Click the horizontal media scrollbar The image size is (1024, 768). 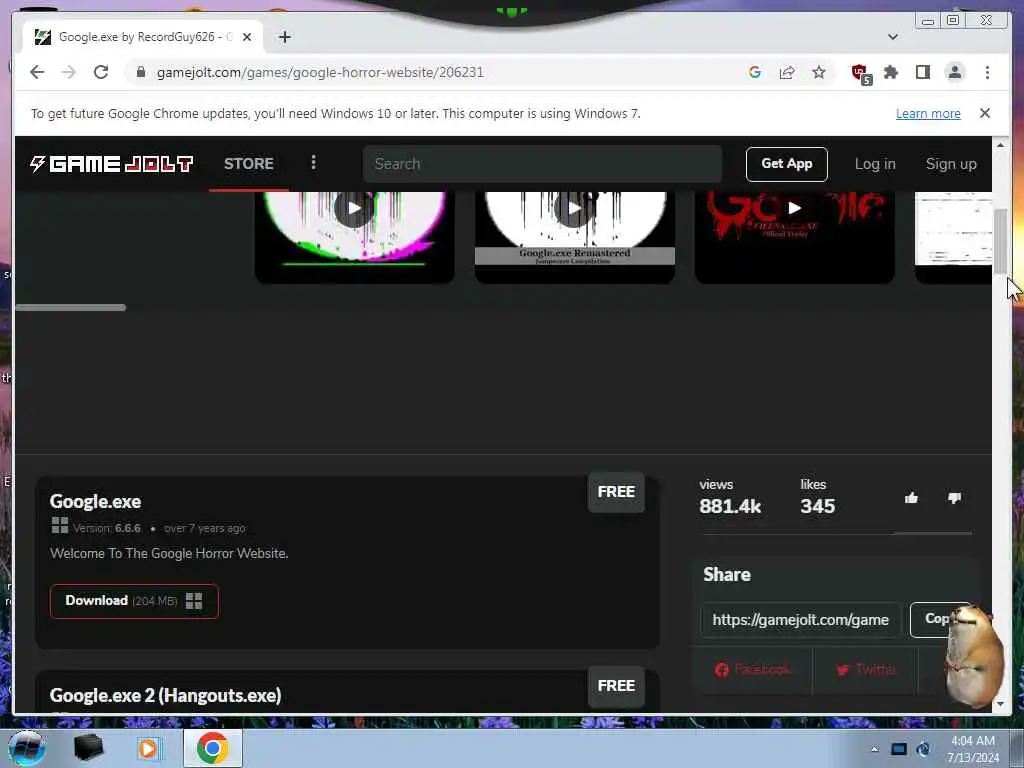tap(71, 308)
